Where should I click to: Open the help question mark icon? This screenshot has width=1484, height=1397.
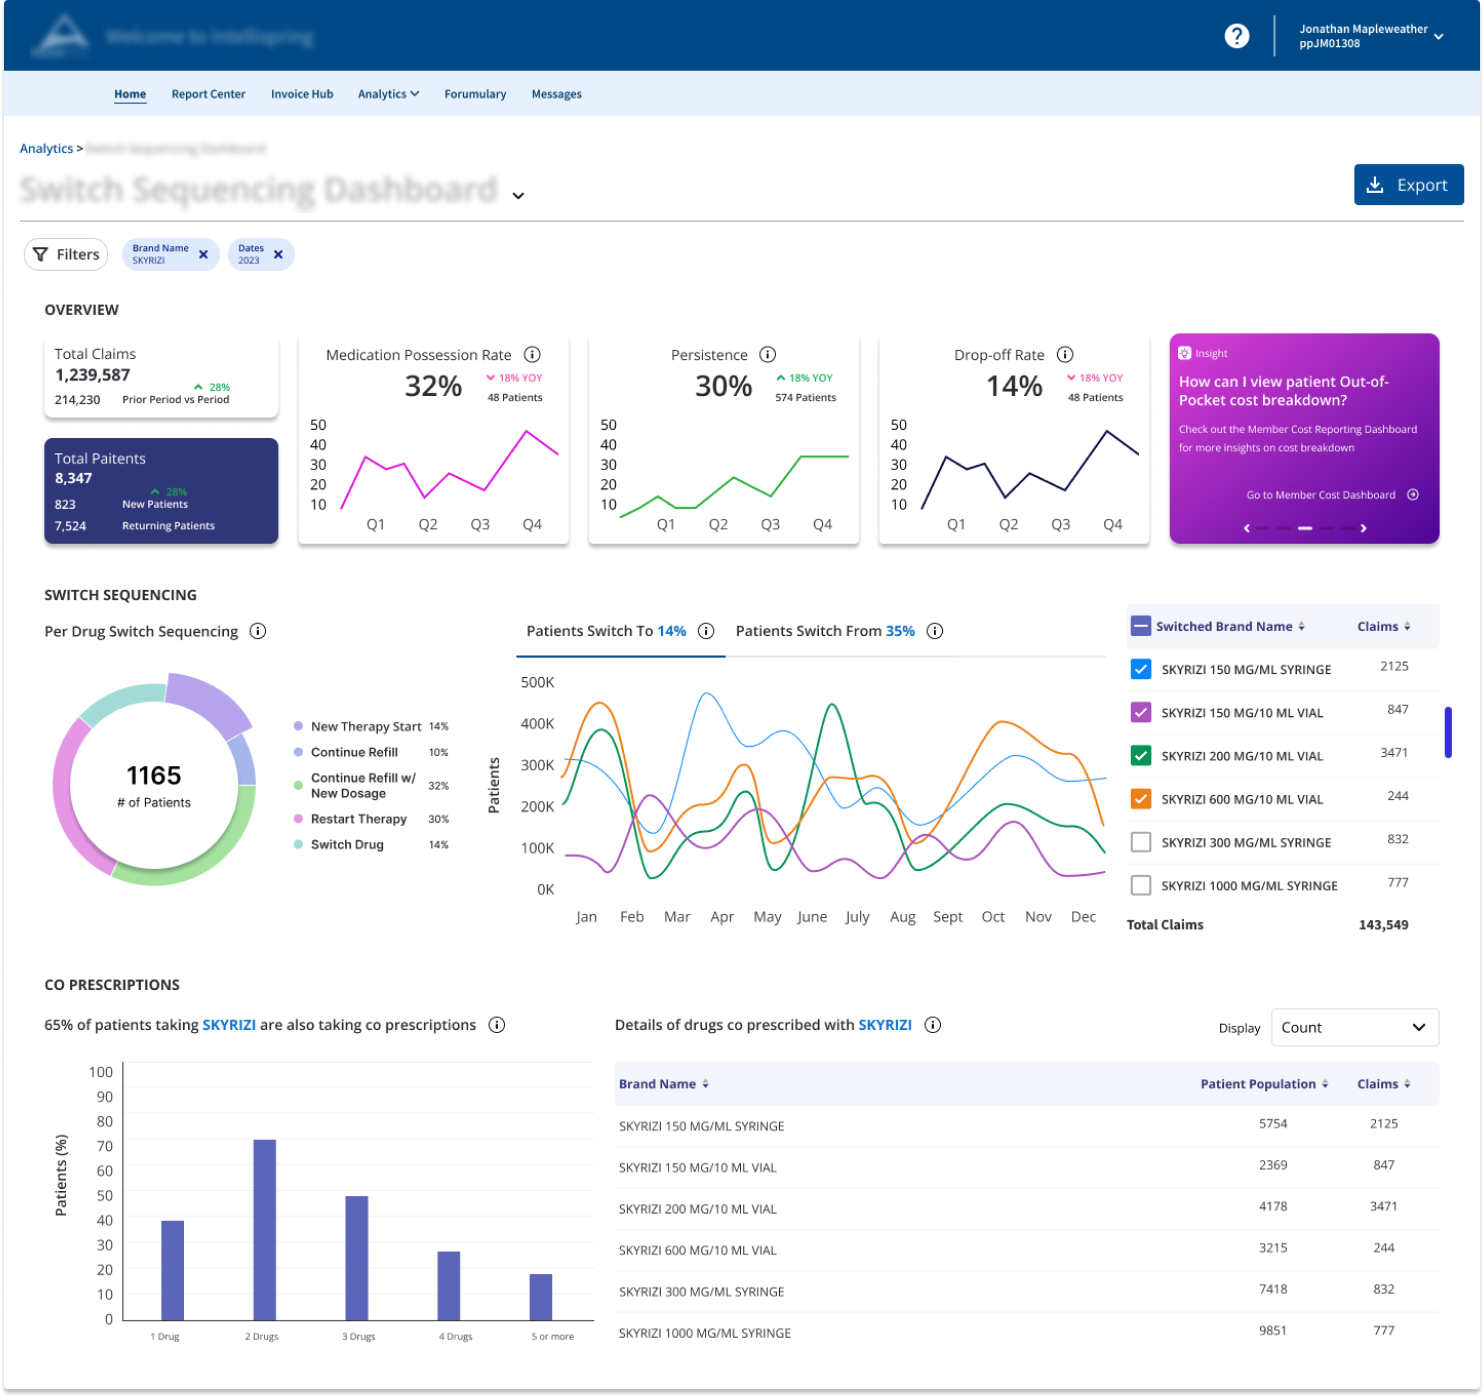pyautogui.click(x=1237, y=36)
